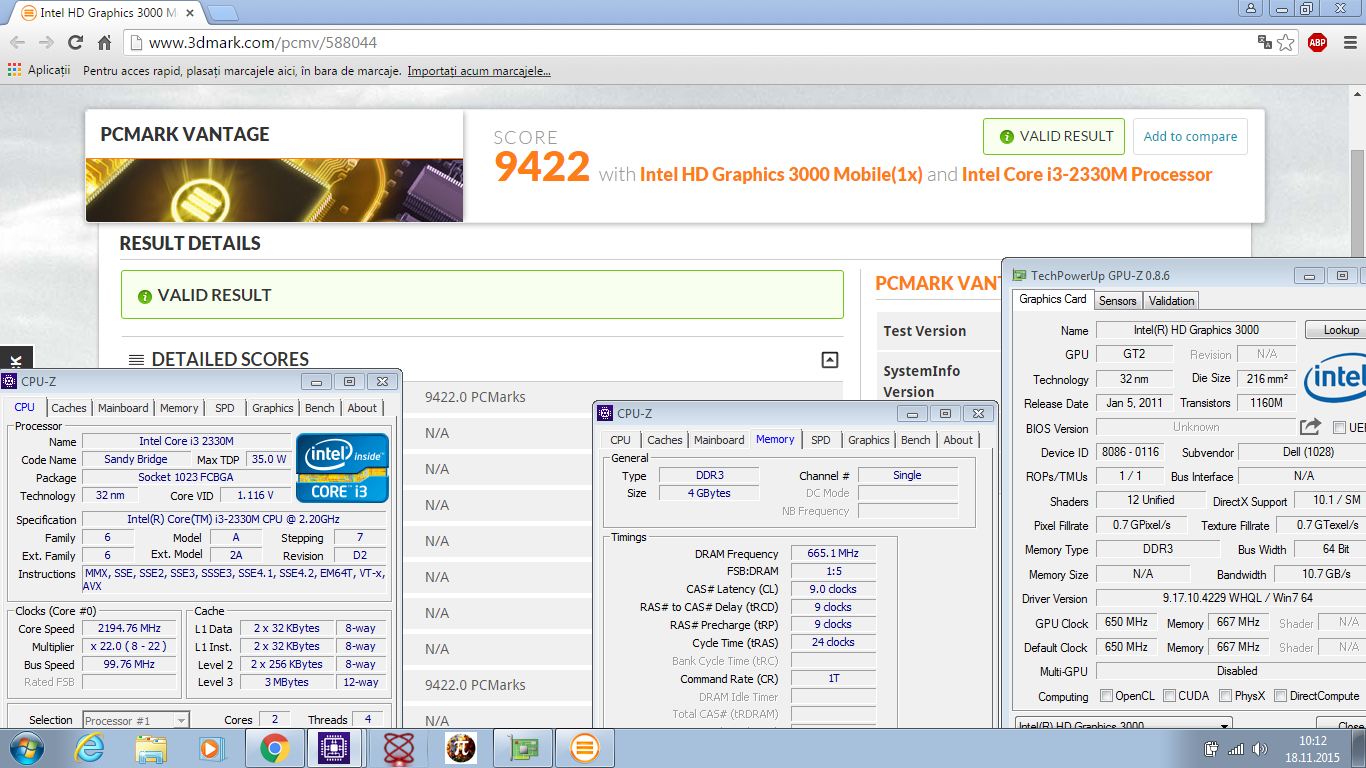
Task: Select Graphics tab in Memory CPU-Z window
Action: tap(868, 440)
